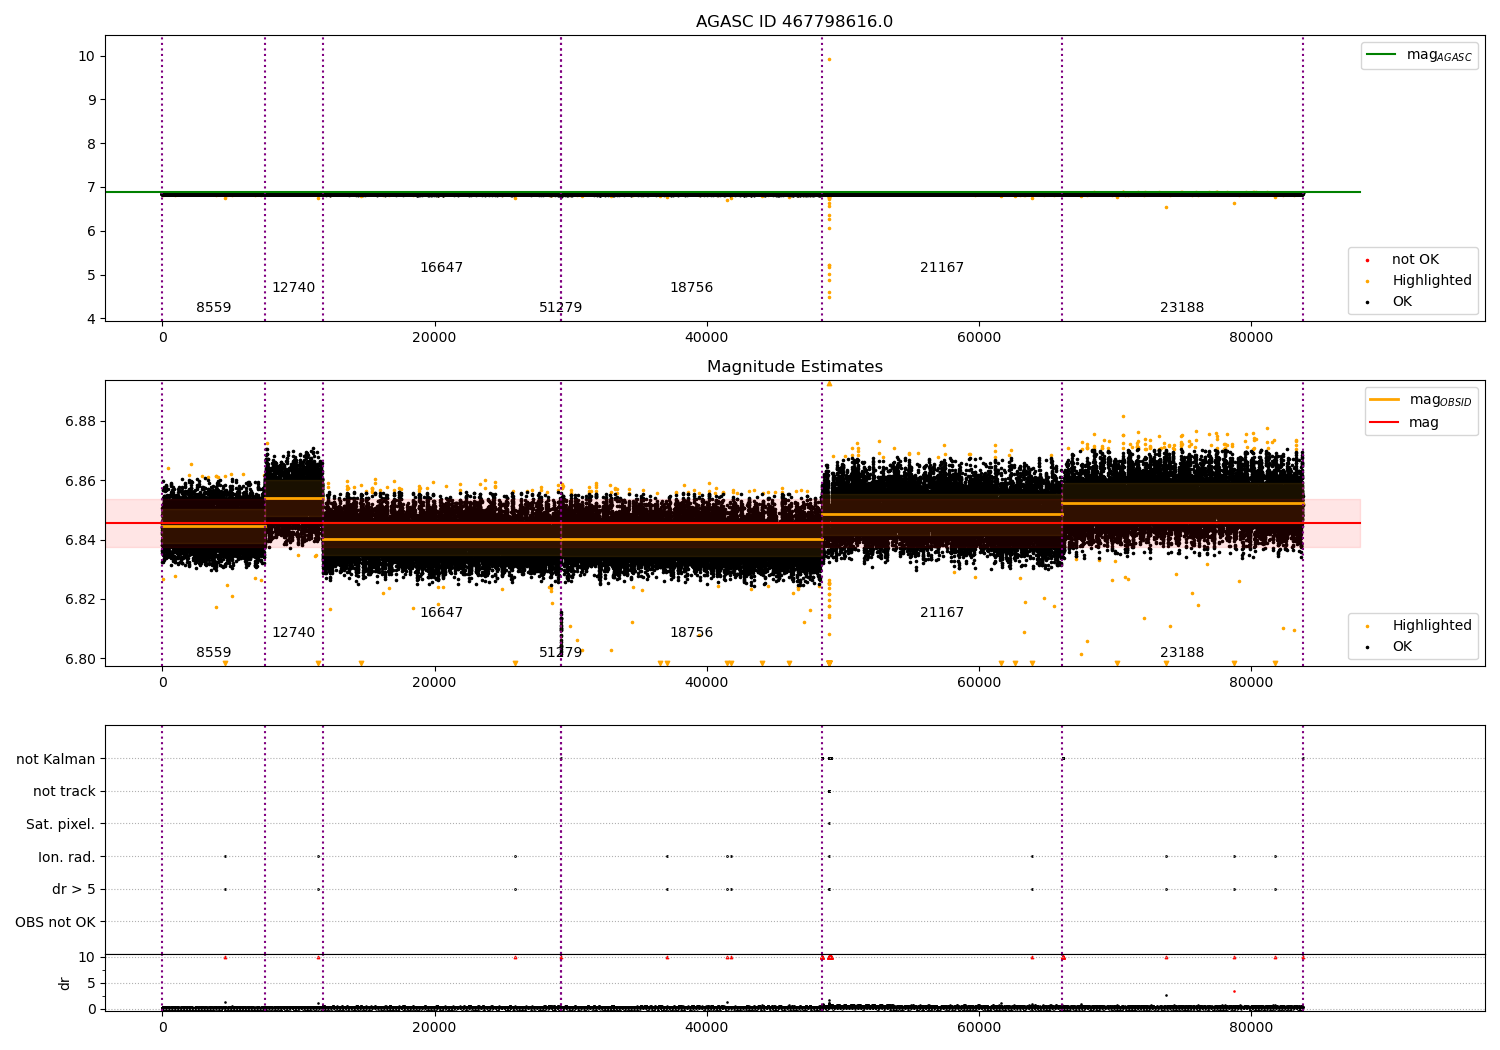Click the 'AGASC ID 467798616.0' plot title

(x=795, y=22)
